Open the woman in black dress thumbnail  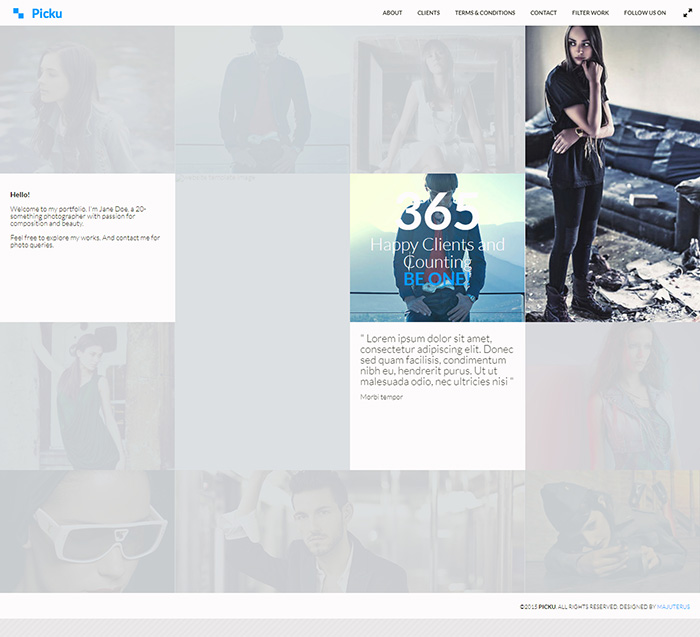(87, 396)
